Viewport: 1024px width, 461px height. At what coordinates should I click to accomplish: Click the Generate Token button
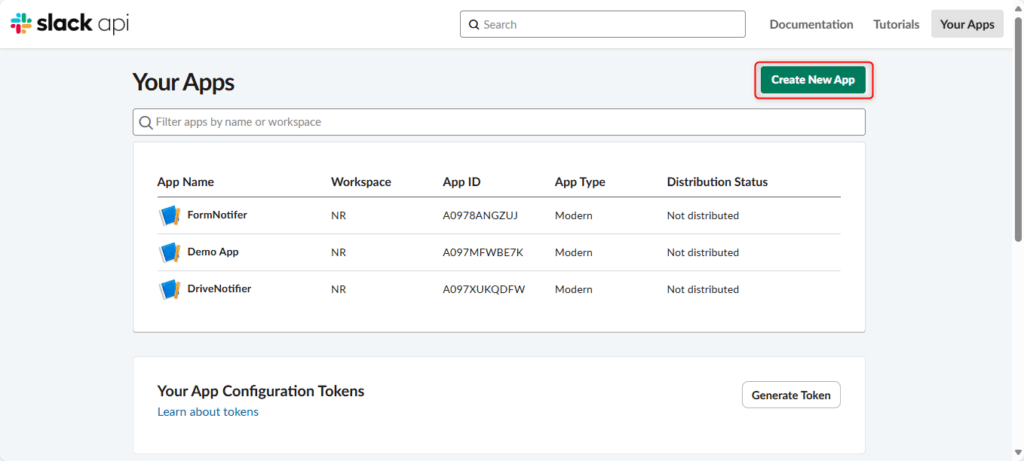coord(791,395)
